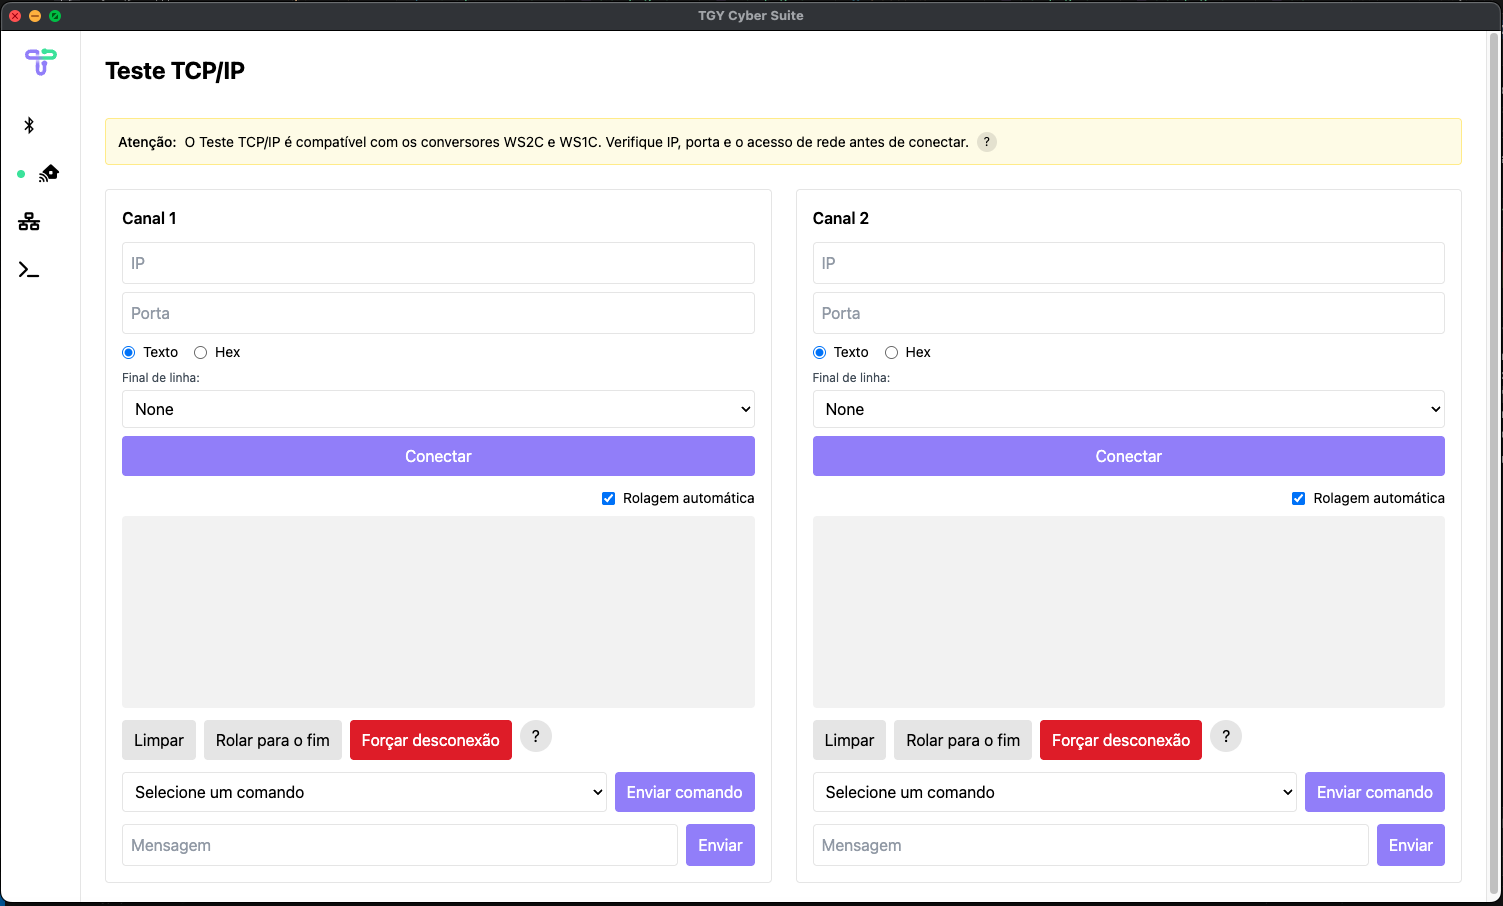1503x906 pixels.
Task: Open the wireless home sensor sidebar icon
Action: 48,174
